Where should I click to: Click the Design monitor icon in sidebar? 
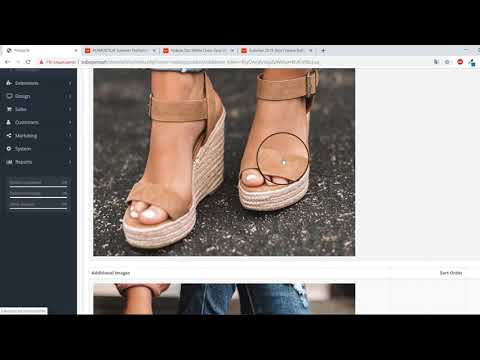click(x=9, y=96)
